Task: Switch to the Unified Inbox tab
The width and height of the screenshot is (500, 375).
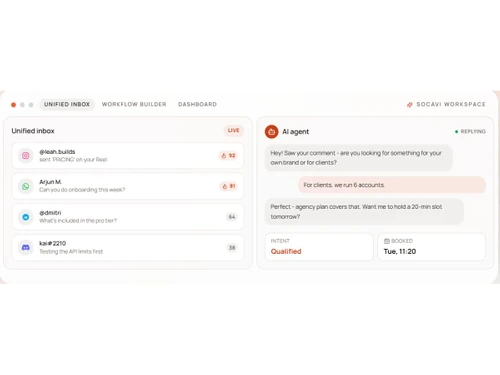Action: [67, 104]
